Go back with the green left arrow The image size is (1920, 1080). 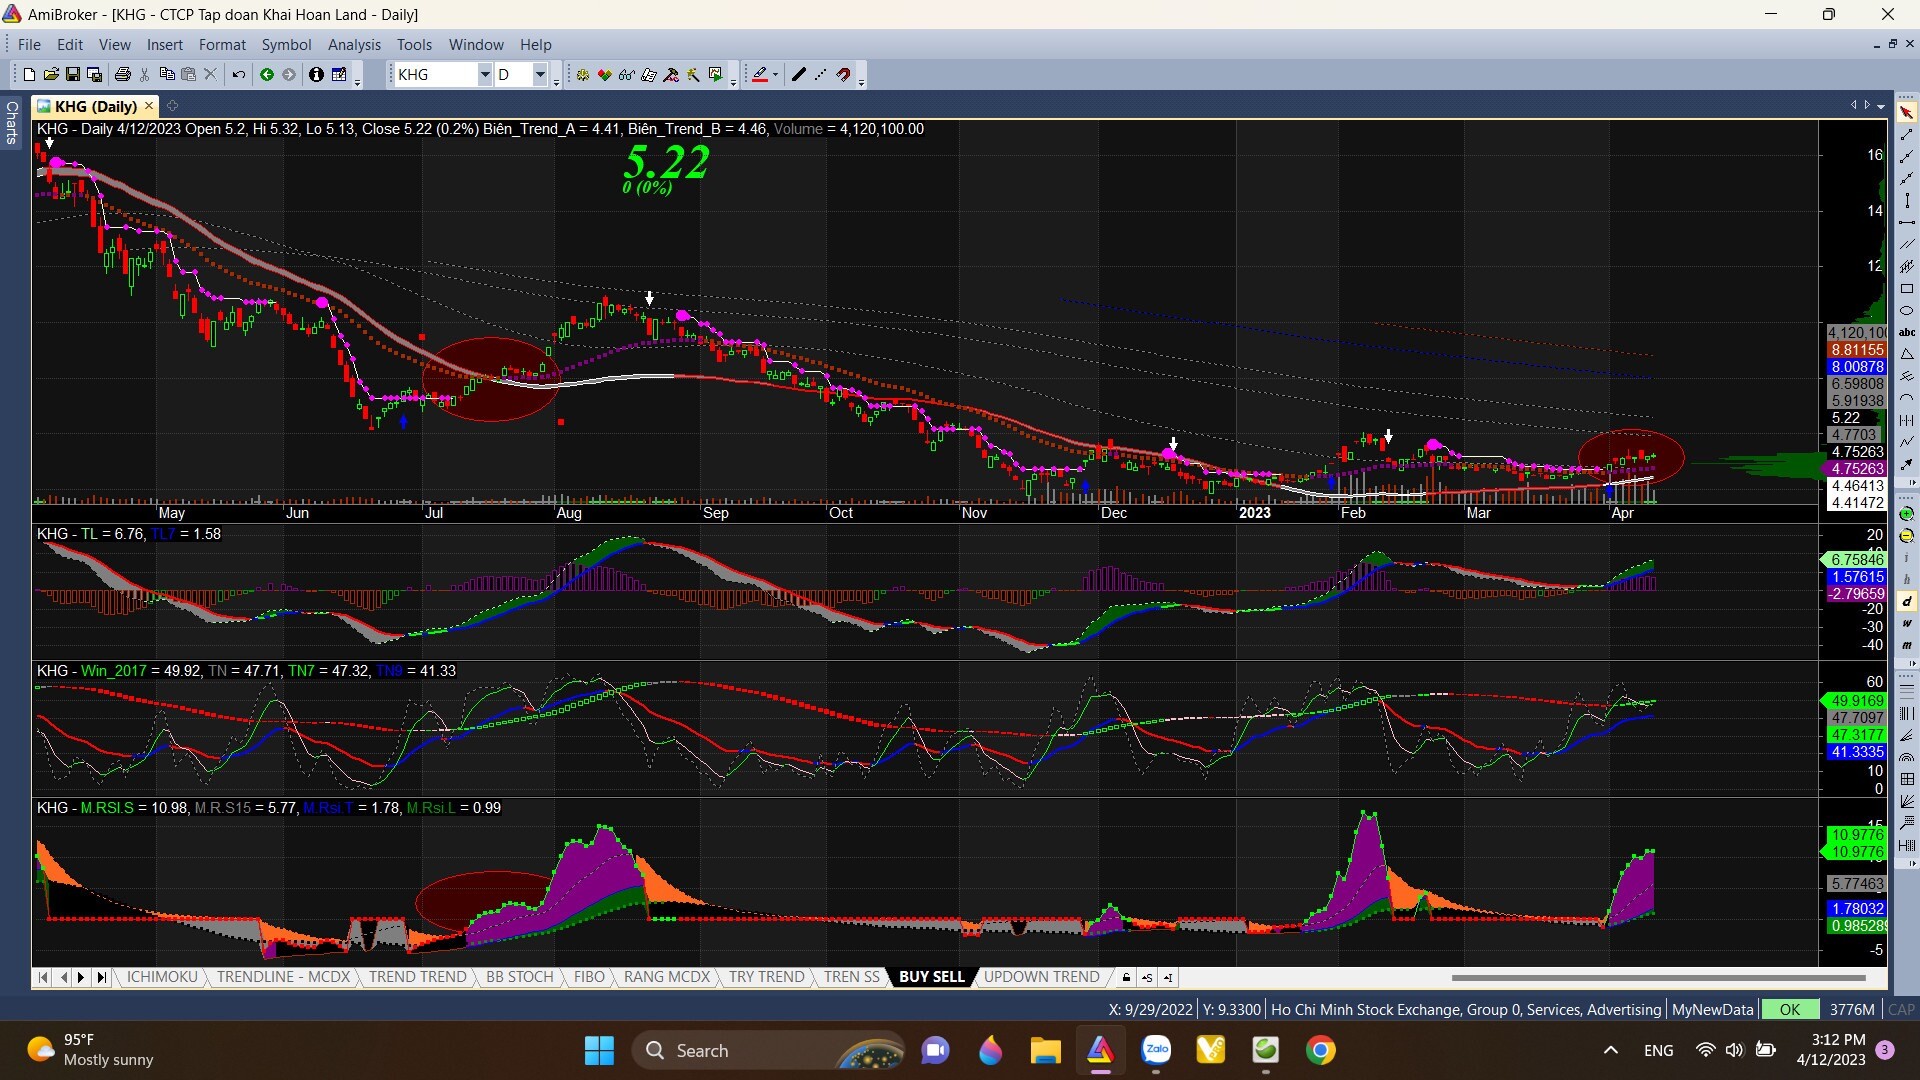pyautogui.click(x=267, y=75)
